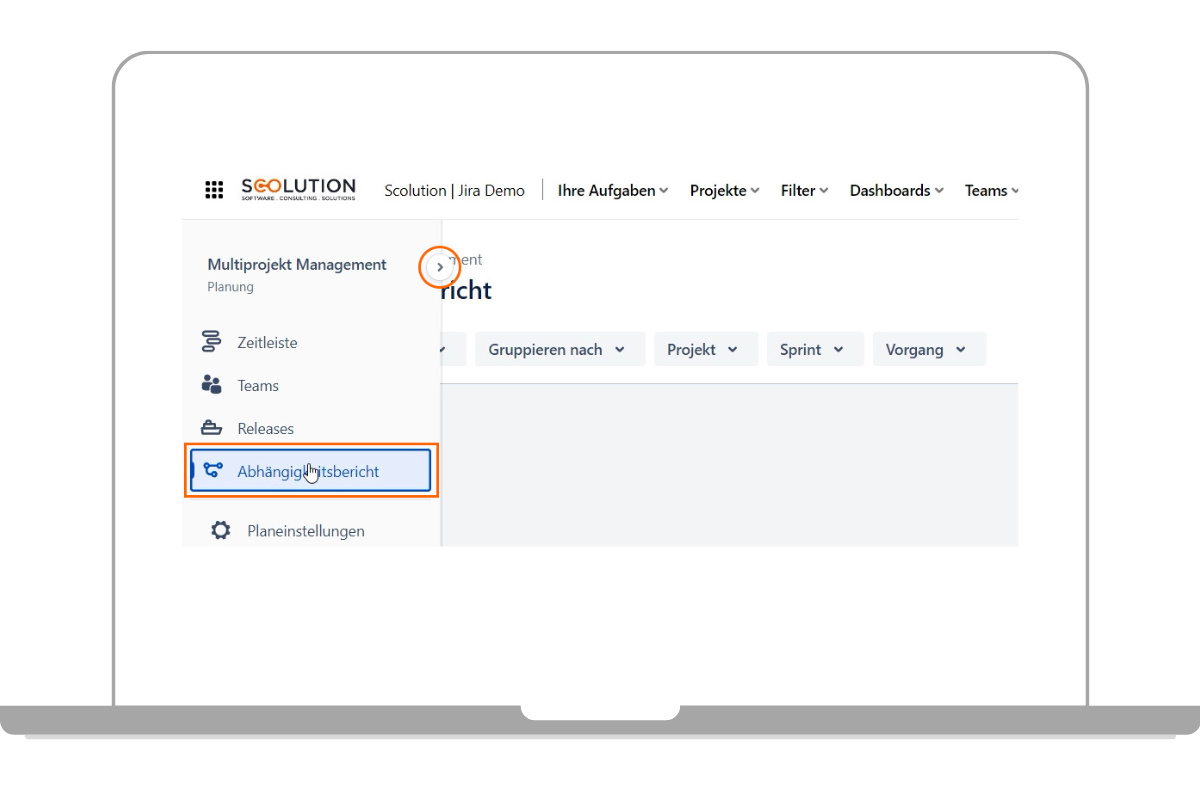Click the Scolution logo
1200x790 pixels.
tap(298, 190)
